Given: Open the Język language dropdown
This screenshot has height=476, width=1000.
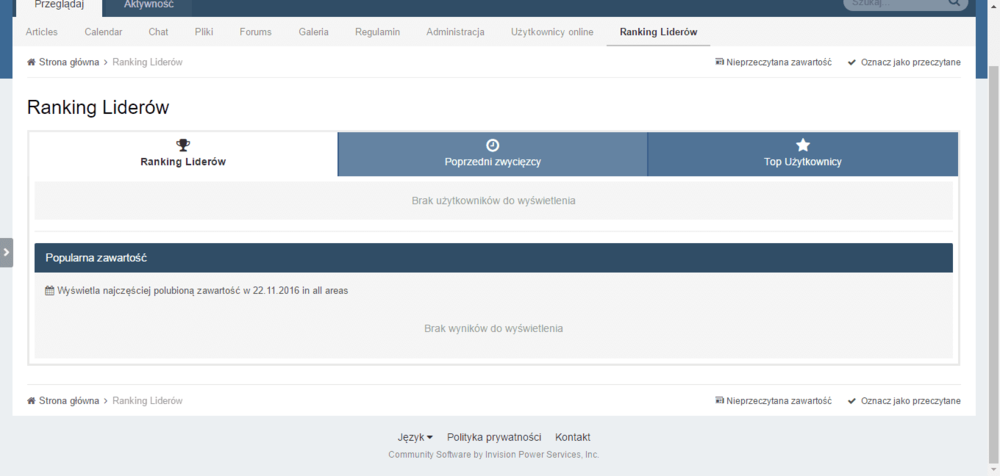Looking at the screenshot, I should [x=415, y=437].
